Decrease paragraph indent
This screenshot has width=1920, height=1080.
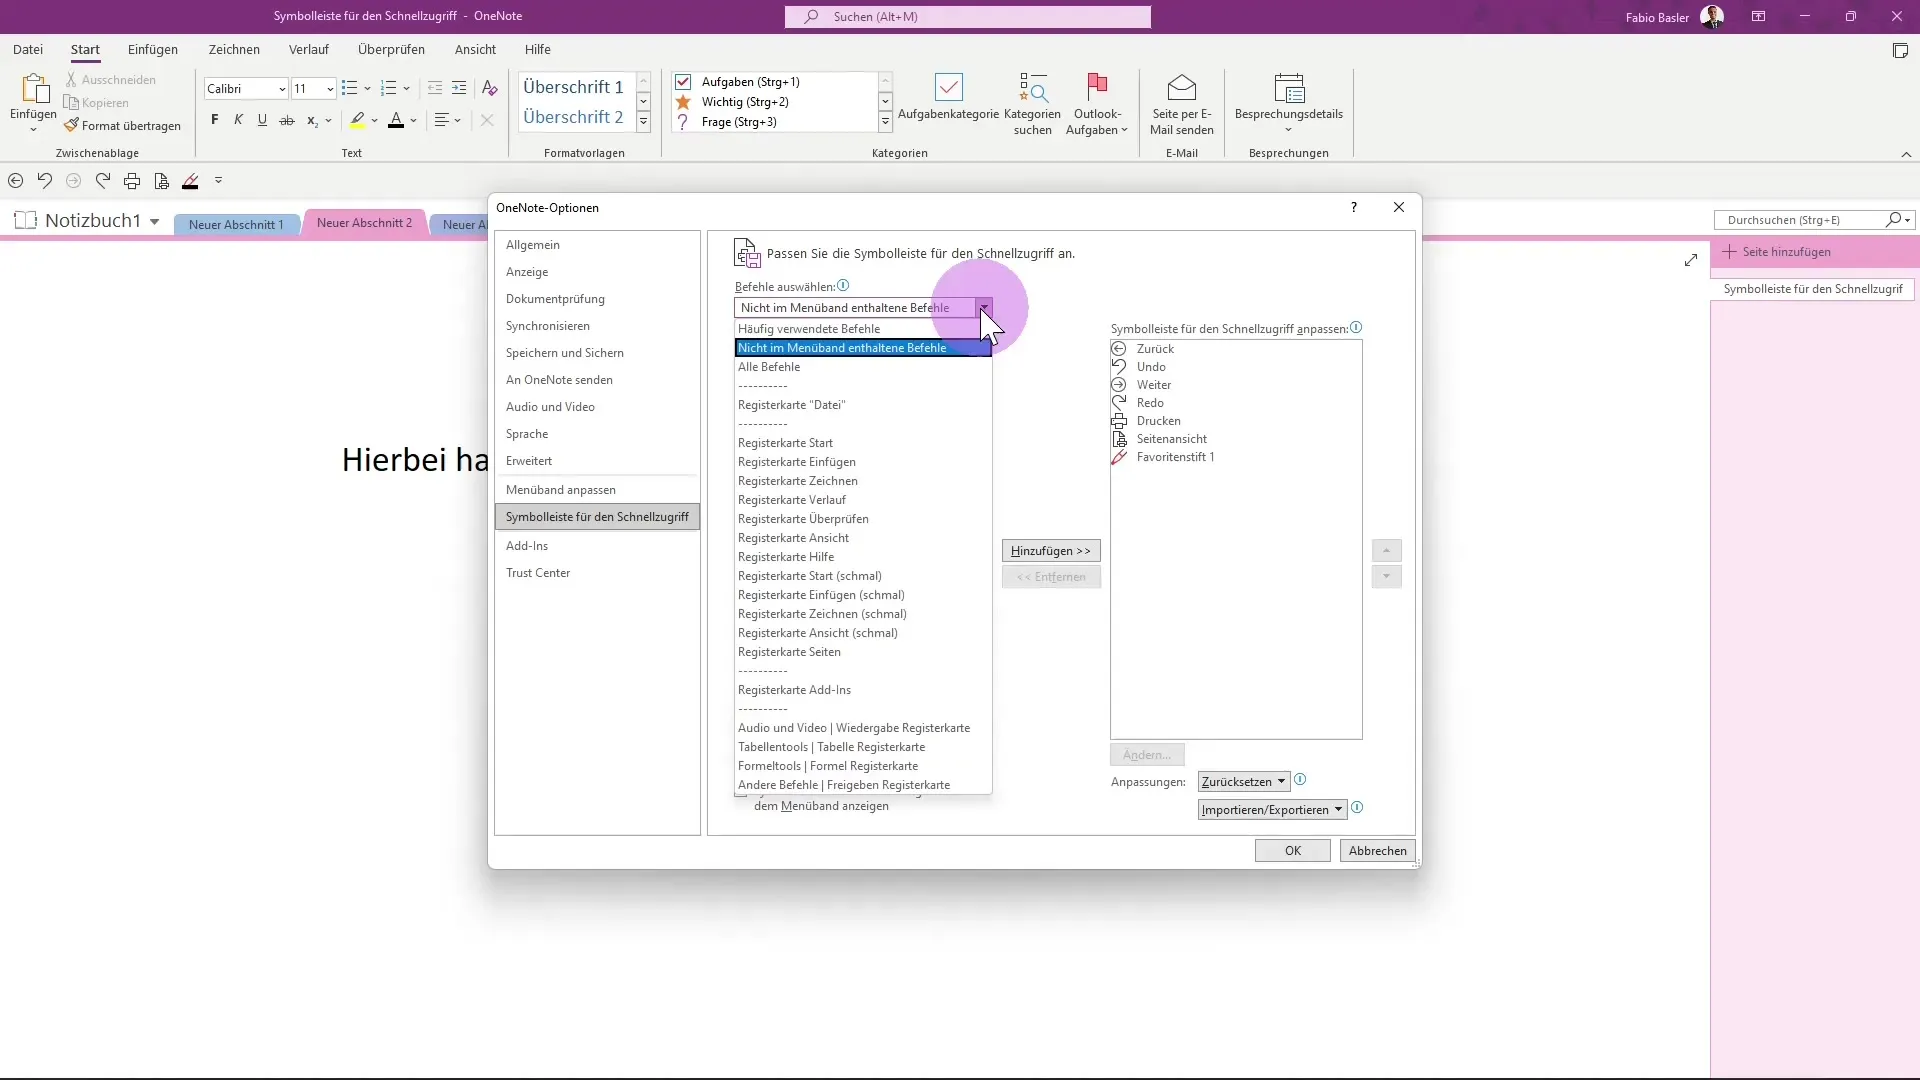[435, 88]
